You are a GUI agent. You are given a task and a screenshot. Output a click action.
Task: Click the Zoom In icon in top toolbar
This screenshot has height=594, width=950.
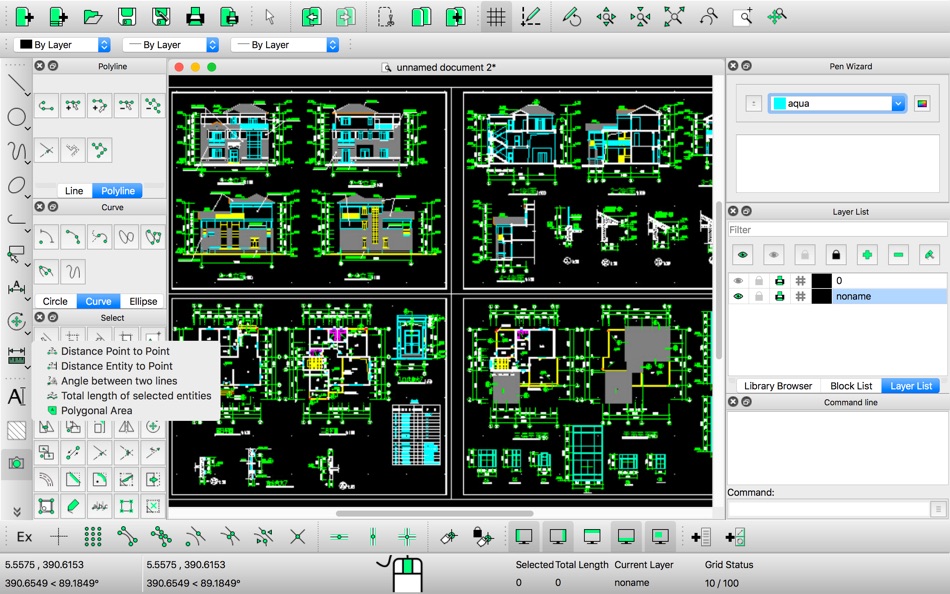(606, 16)
